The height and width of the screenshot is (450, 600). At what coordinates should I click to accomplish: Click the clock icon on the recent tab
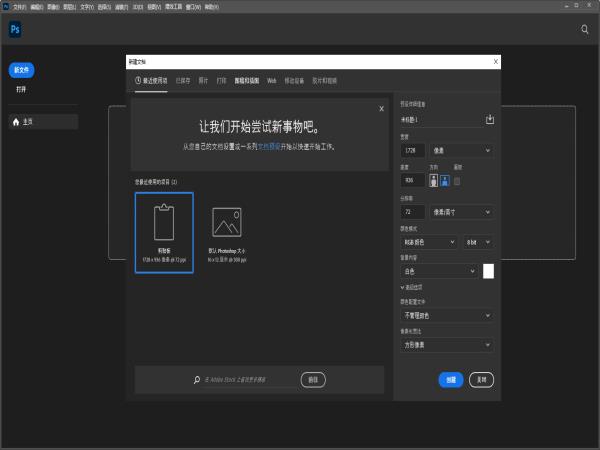click(x=138, y=80)
